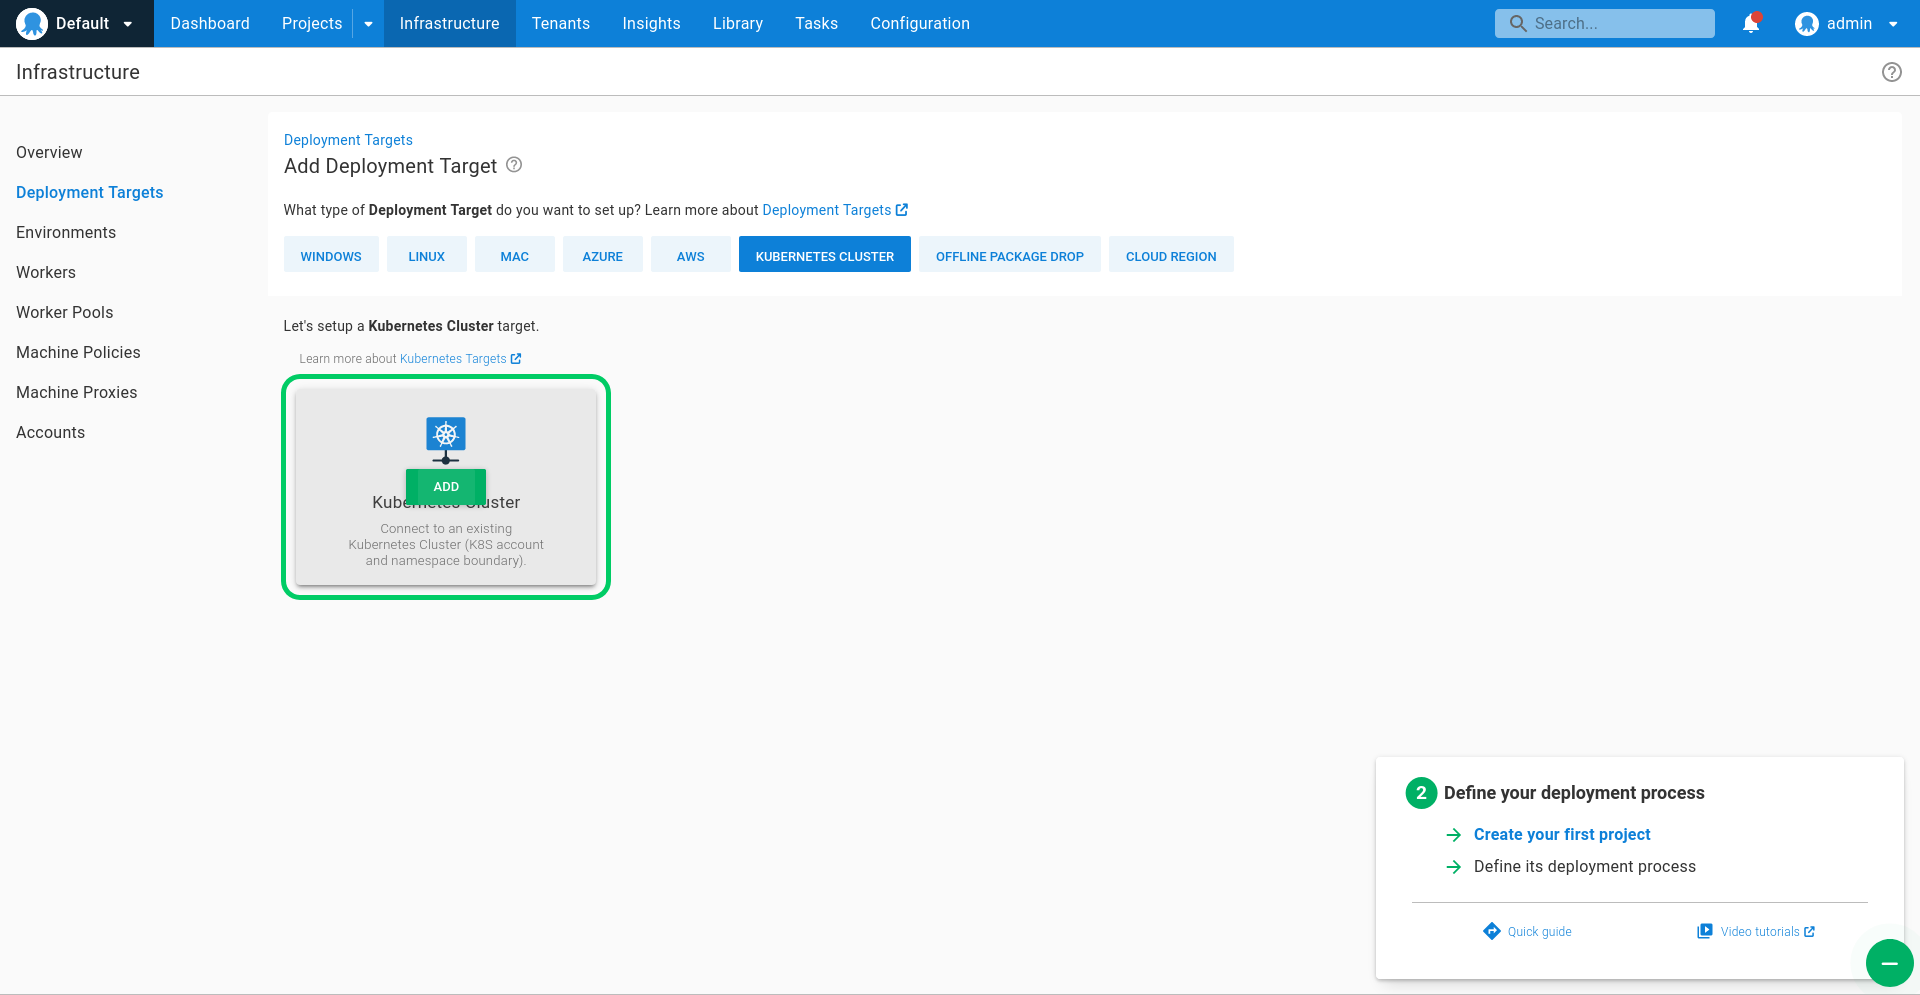Open Machine Proxies in sidebar
The image size is (1920, 995).
pyautogui.click(x=77, y=392)
